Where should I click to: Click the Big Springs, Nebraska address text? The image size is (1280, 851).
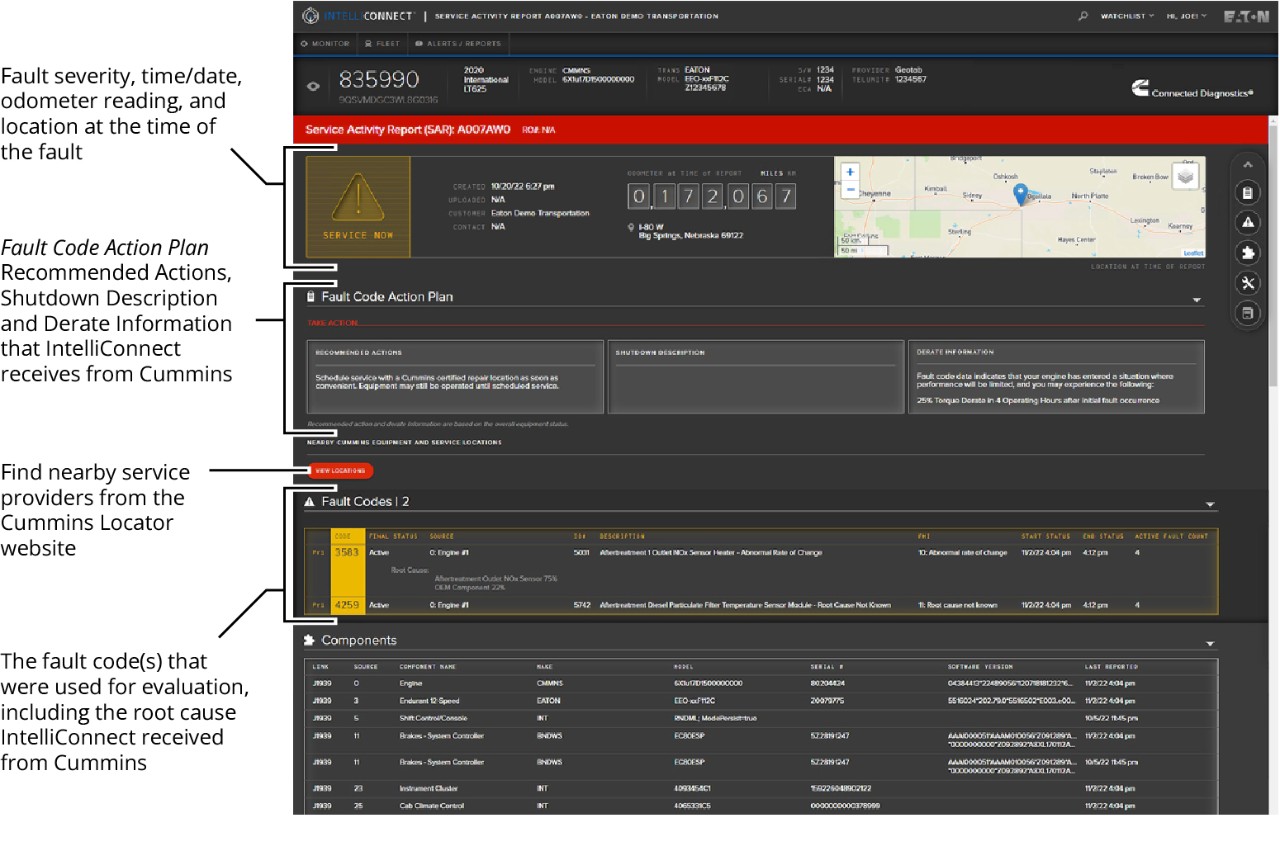tap(691, 236)
